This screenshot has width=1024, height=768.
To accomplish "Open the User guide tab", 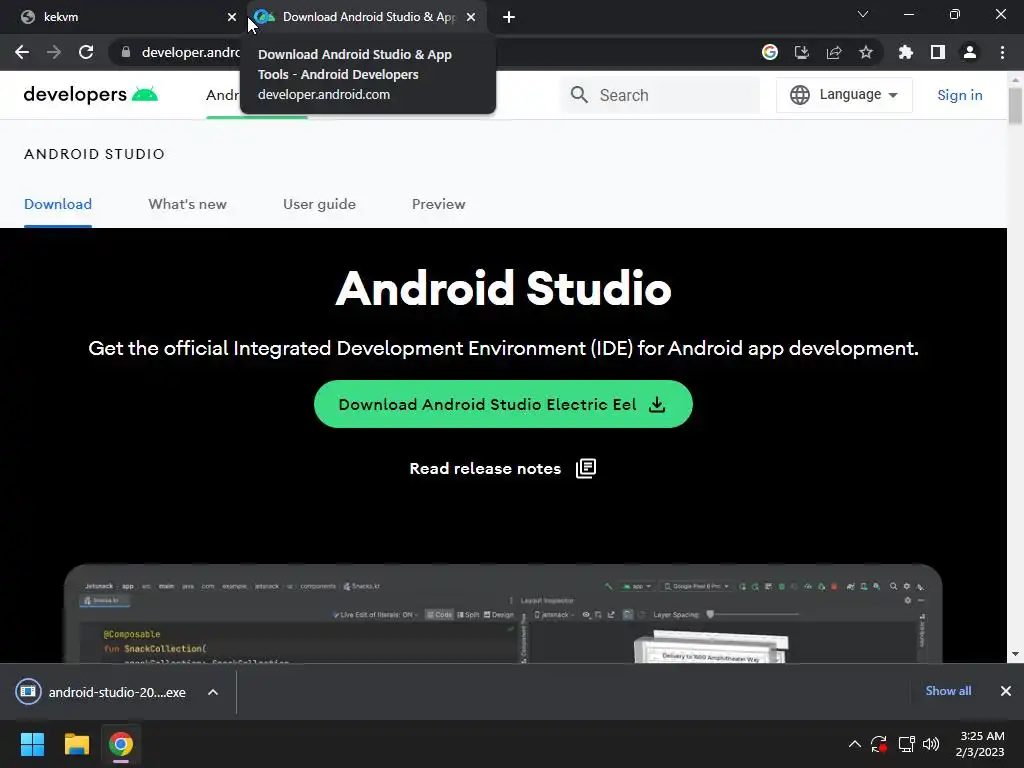I will pyautogui.click(x=319, y=204).
